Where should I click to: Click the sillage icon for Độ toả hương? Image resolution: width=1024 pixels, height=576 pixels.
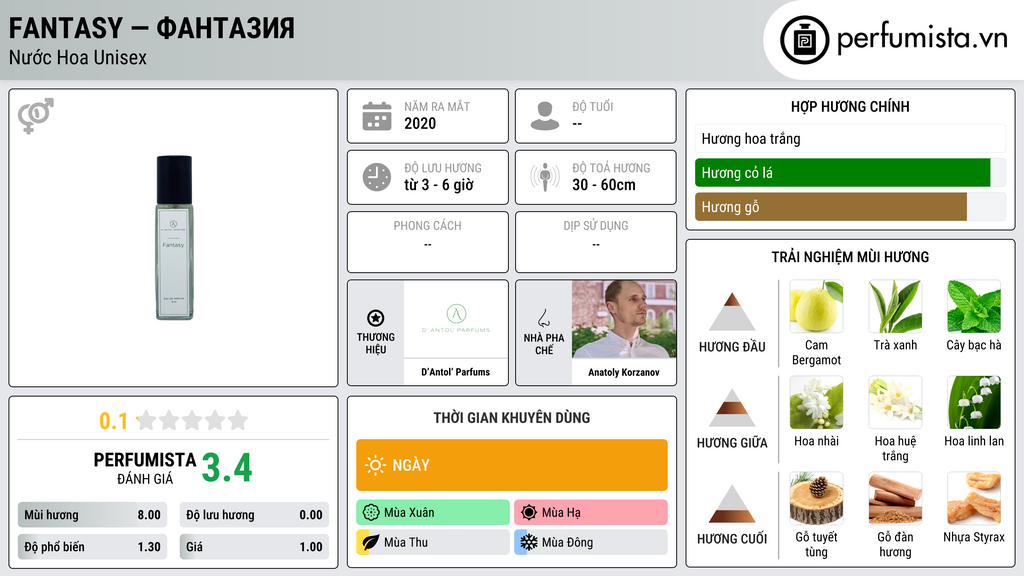point(545,177)
